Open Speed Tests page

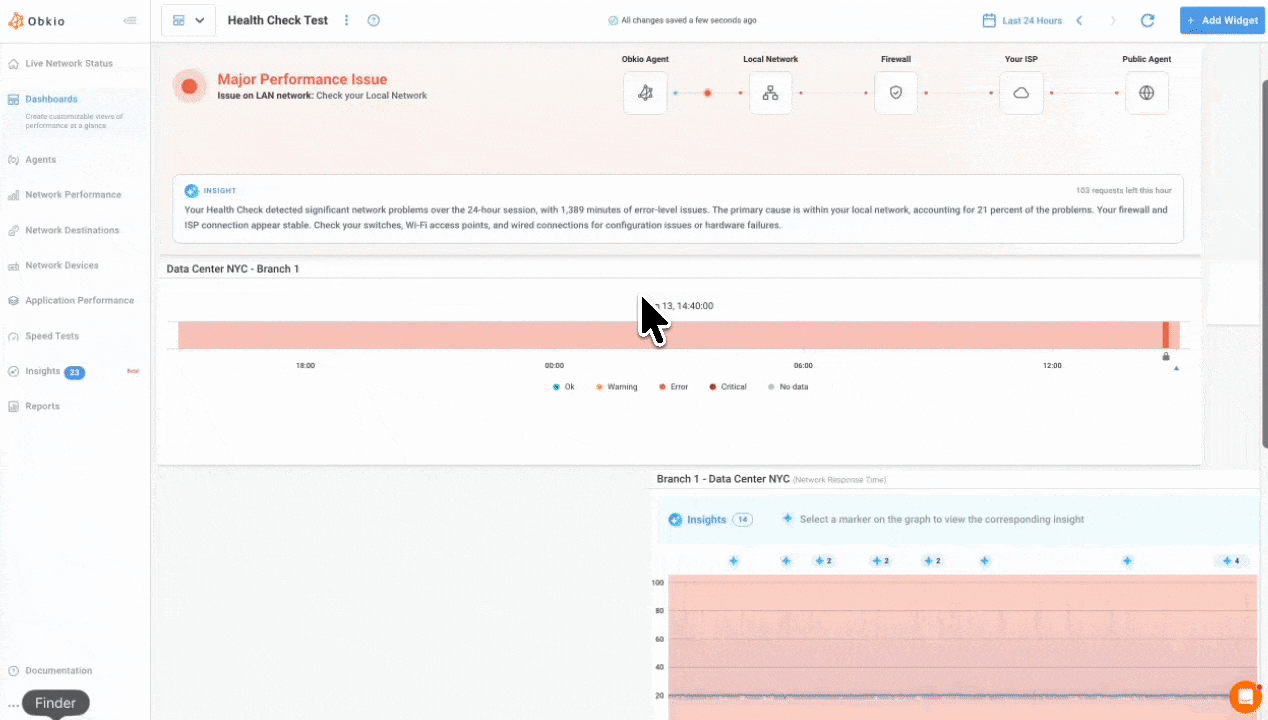[52, 336]
